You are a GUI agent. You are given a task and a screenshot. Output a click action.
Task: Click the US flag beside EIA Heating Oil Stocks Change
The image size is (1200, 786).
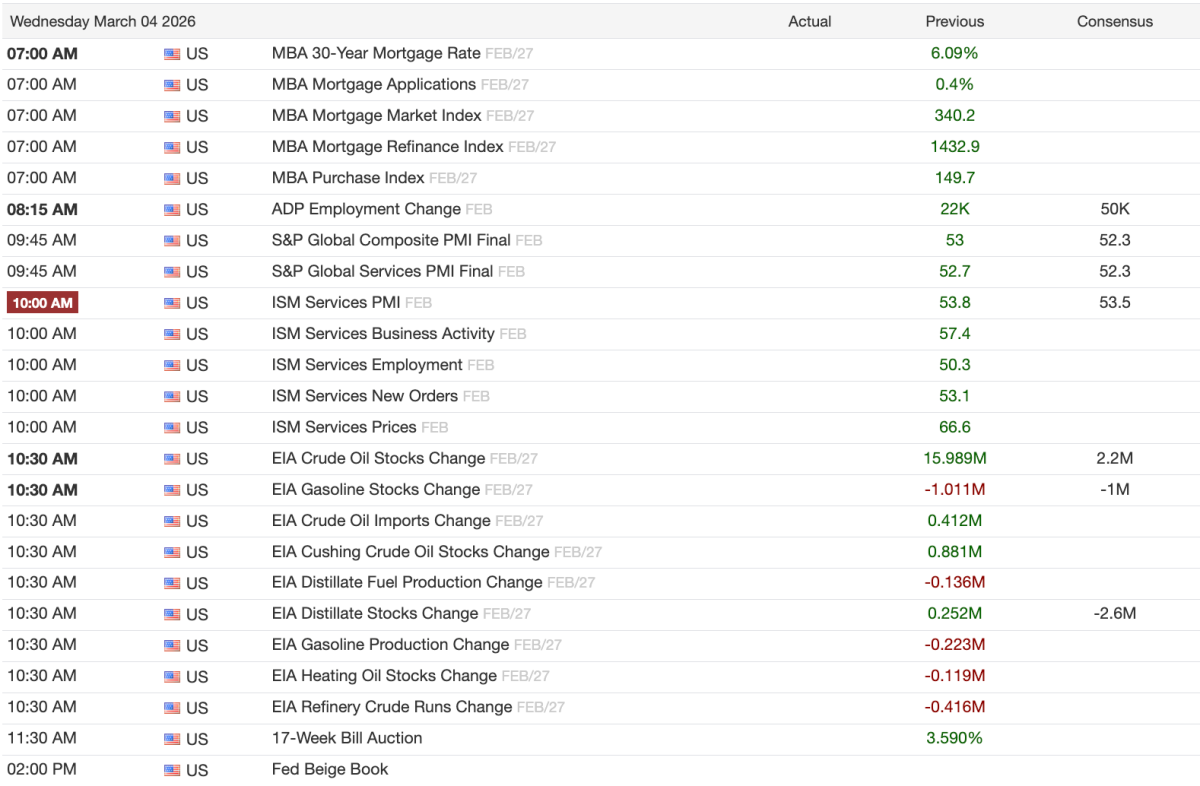[x=172, y=677]
